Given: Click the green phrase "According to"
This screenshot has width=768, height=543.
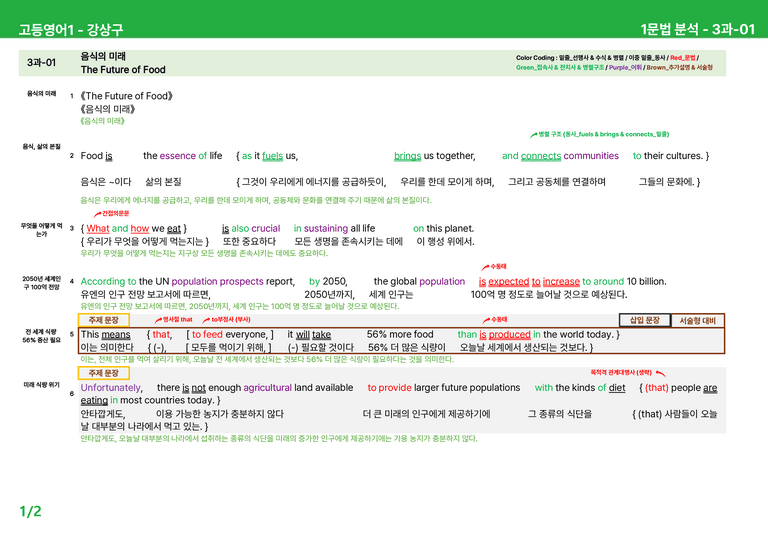Looking at the screenshot, I should [108, 282].
